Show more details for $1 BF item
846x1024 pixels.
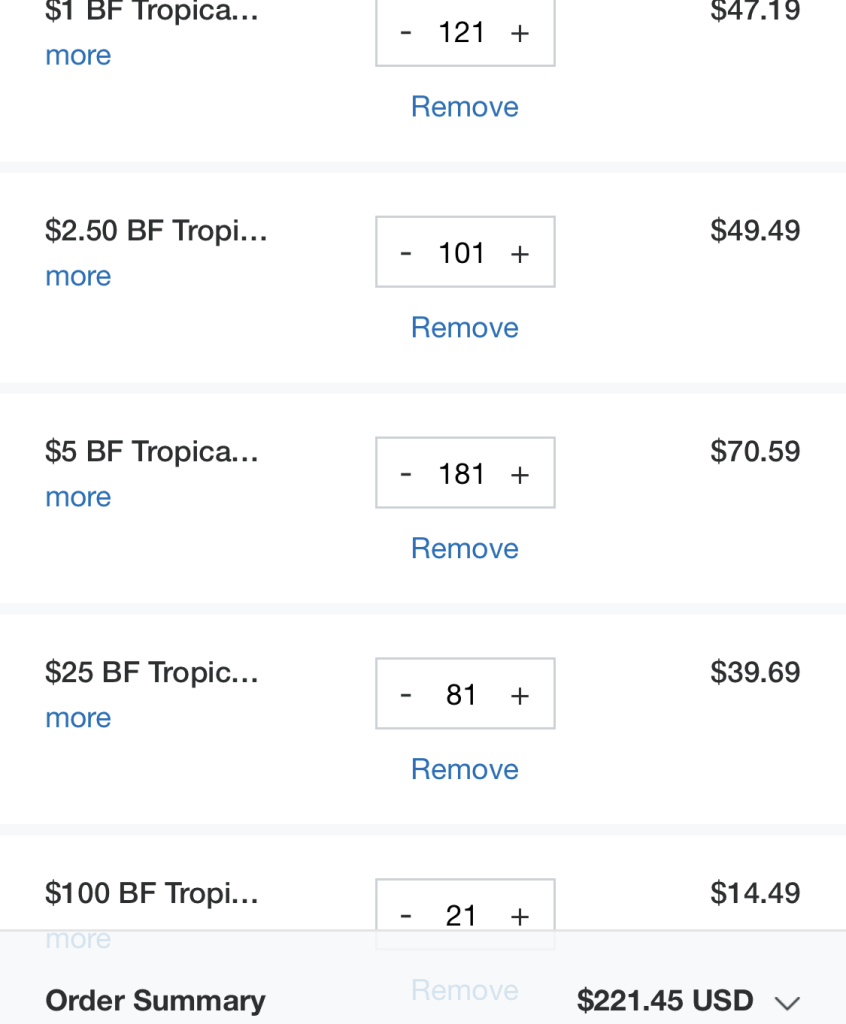tap(78, 56)
